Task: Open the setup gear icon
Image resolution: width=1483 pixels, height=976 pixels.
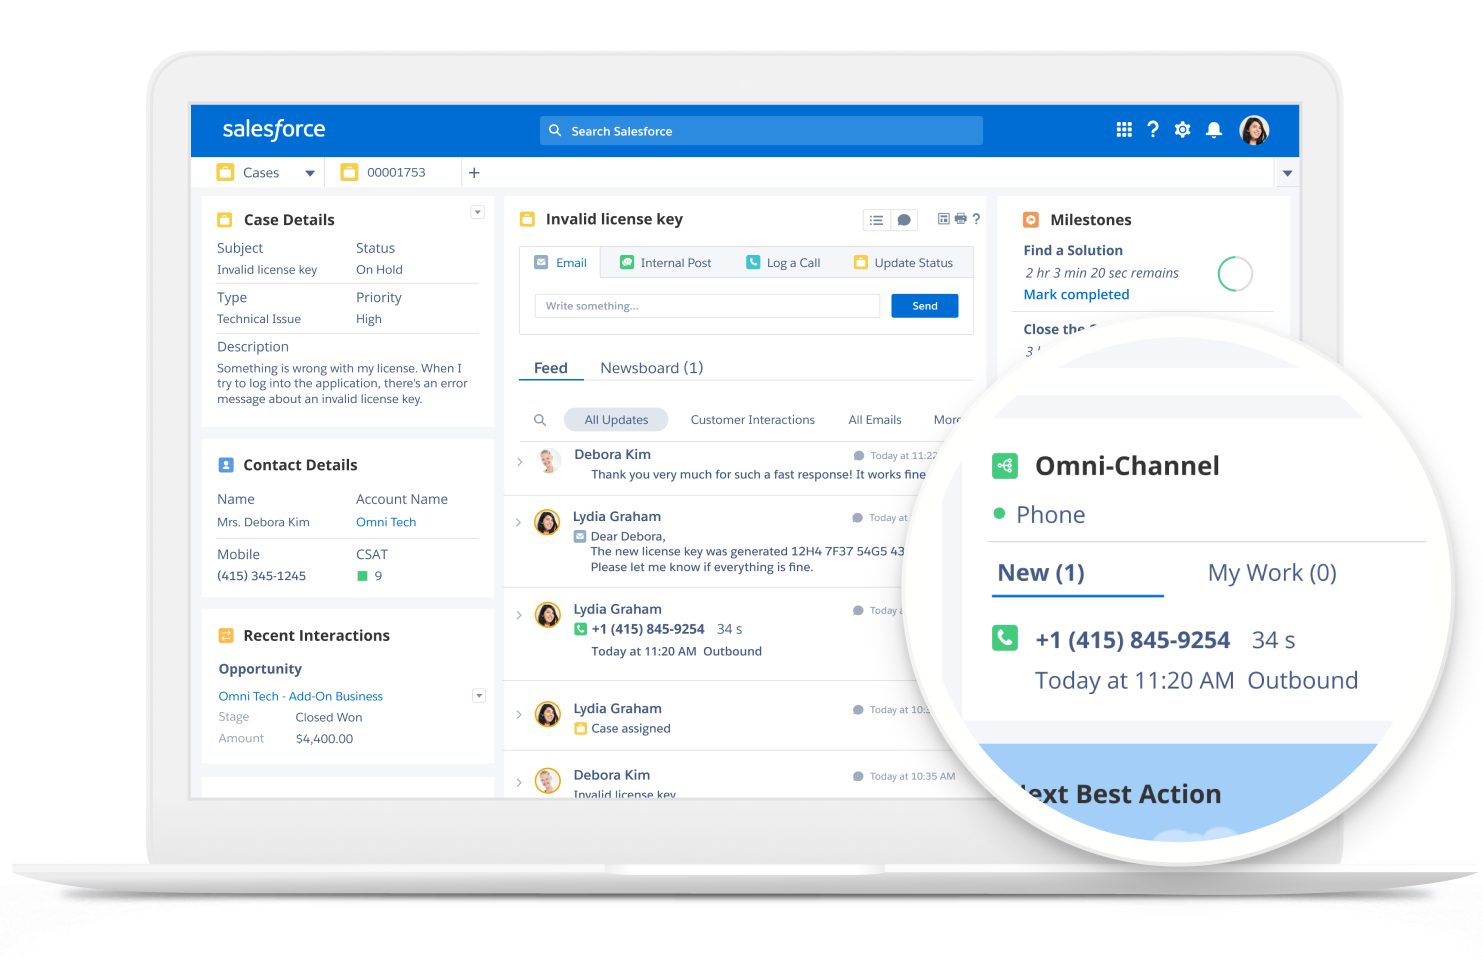Action: coord(1182,130)
